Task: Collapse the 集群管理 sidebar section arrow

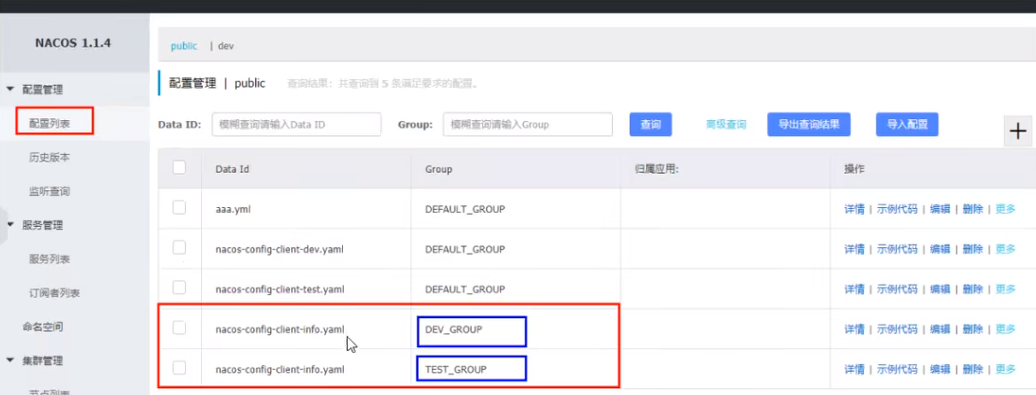Action: 11,361
